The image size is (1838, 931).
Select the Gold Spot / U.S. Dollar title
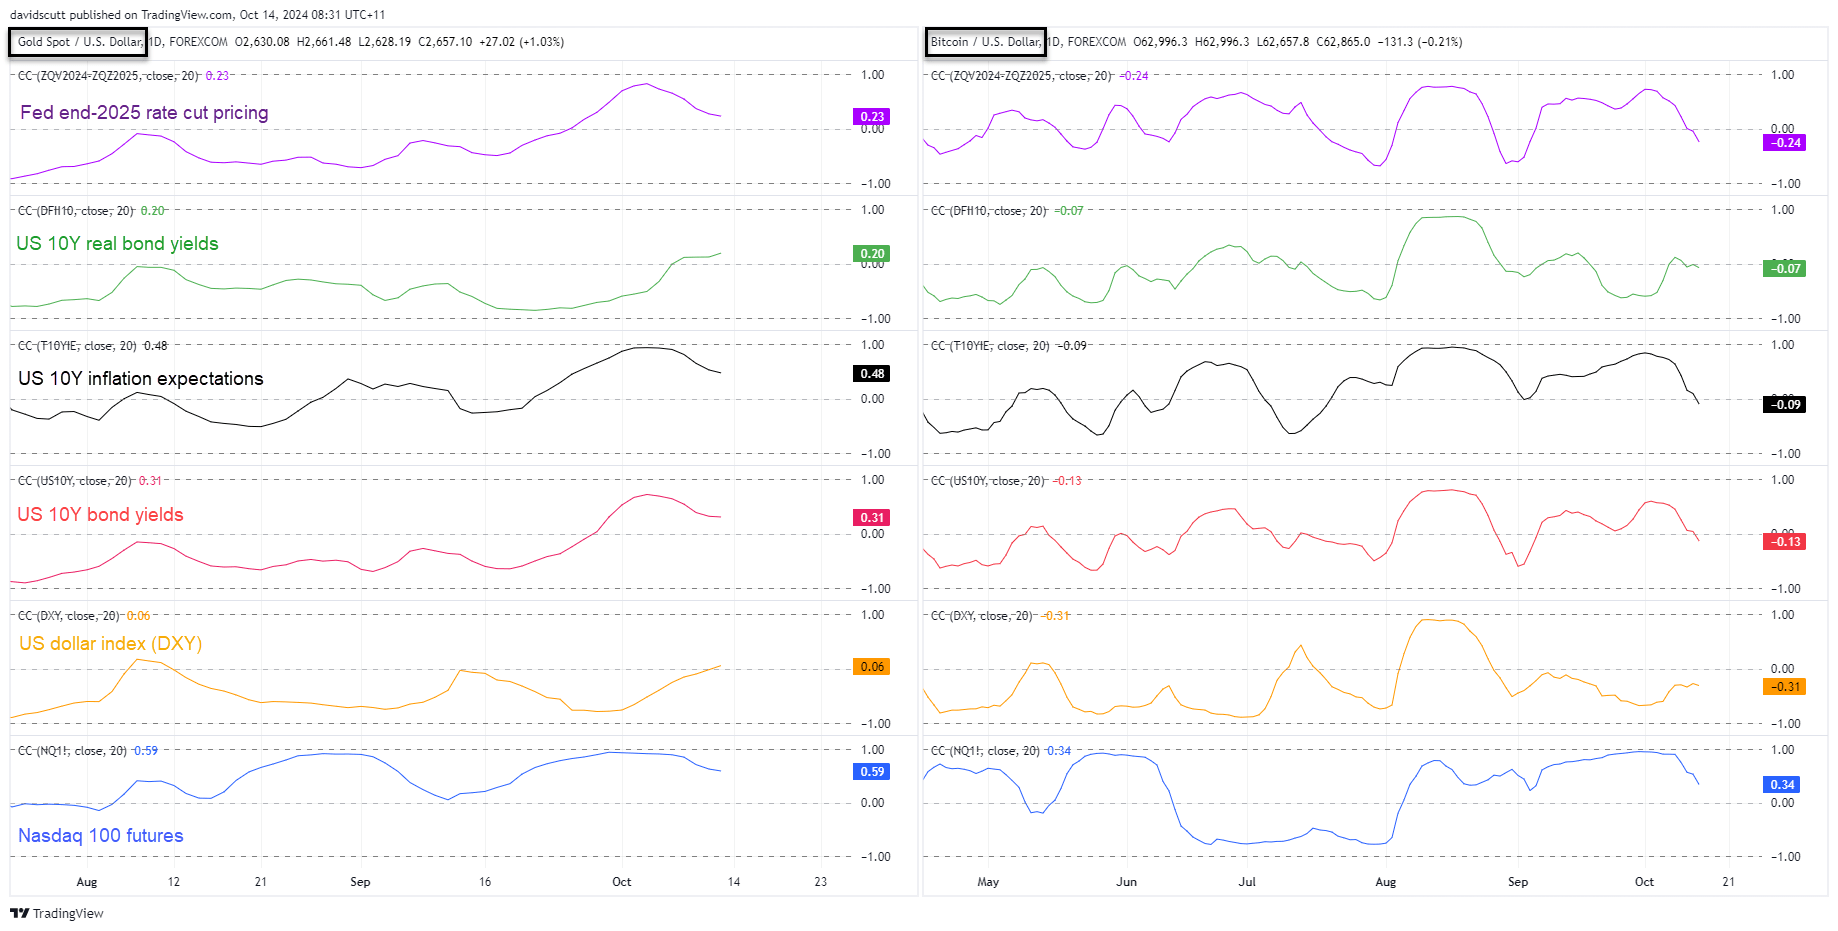pyautogui.click(x=79, y=42)
